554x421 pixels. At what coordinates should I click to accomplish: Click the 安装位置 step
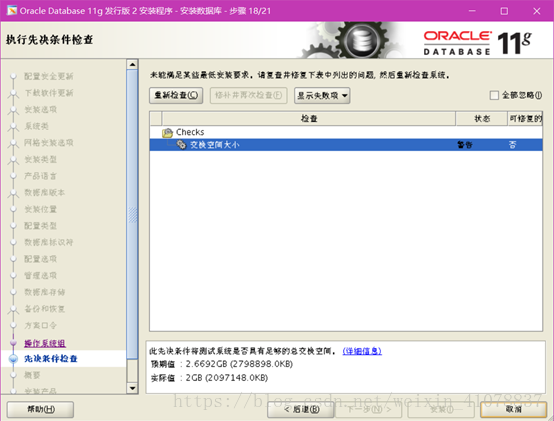40,209
